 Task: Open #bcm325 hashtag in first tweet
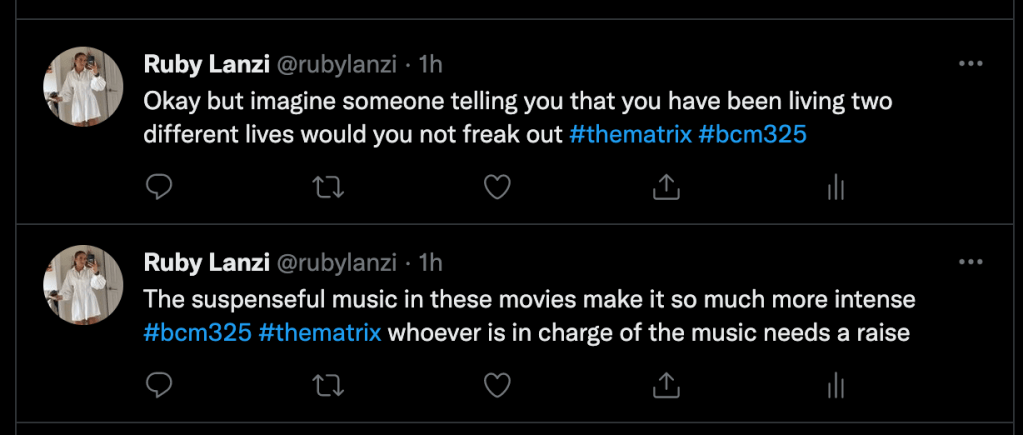752,134
